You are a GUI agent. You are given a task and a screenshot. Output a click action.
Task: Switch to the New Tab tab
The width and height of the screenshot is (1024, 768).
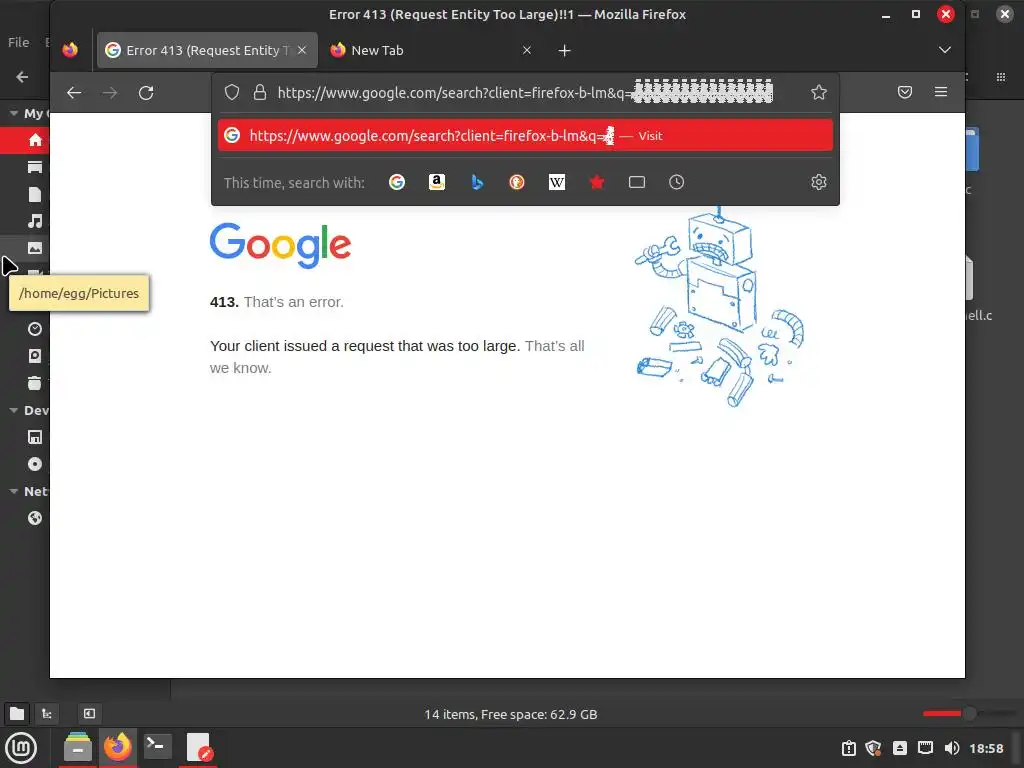point(431,50)
